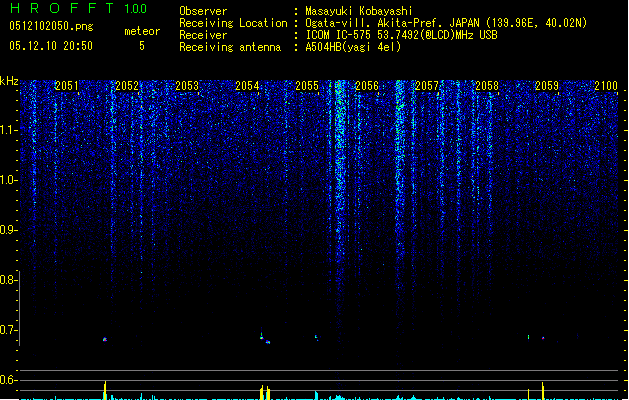Select the file name 0512102050.png

(51, 26)
